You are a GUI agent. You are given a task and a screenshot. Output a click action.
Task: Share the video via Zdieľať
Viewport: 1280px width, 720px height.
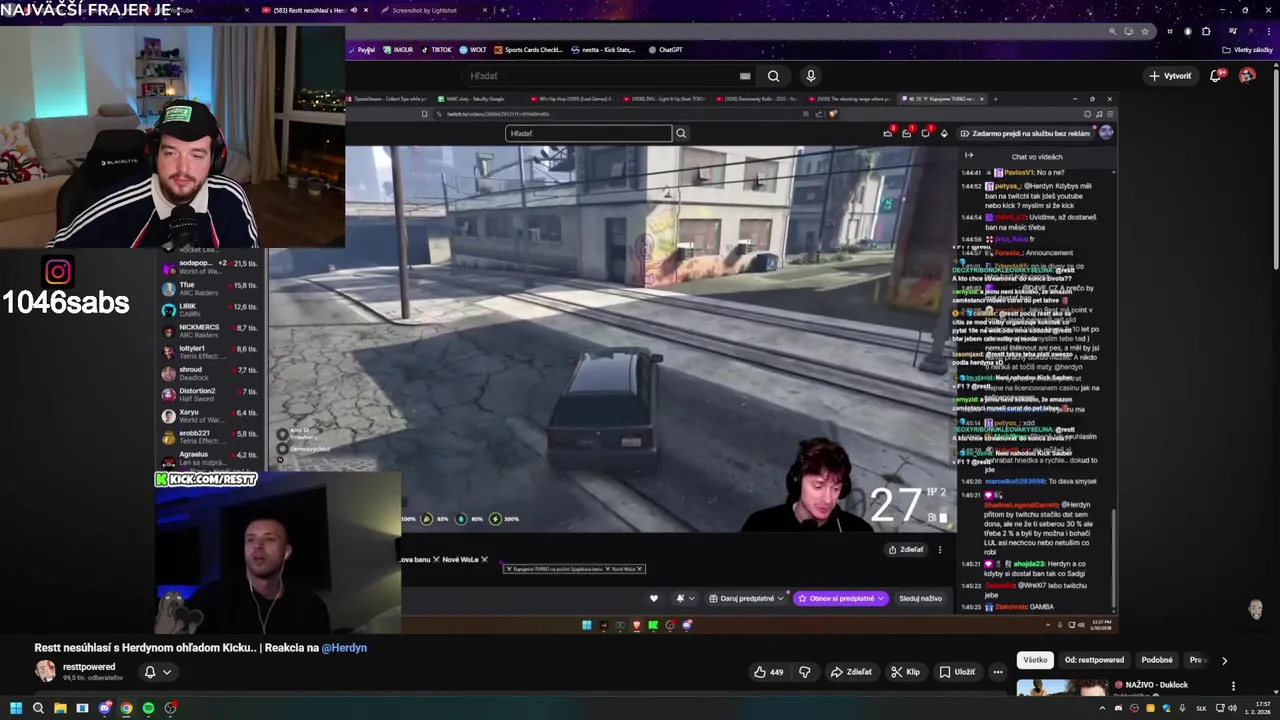[851, 672]
